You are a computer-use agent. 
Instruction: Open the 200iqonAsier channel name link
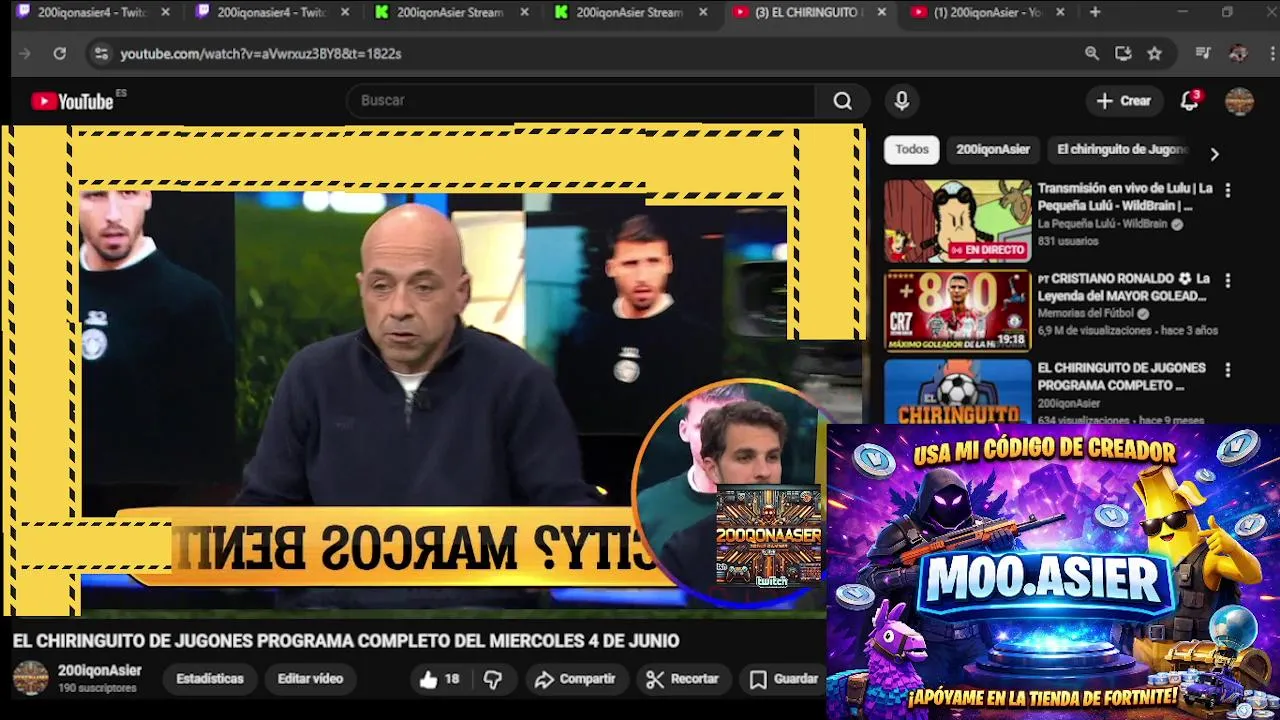point(99,671)
